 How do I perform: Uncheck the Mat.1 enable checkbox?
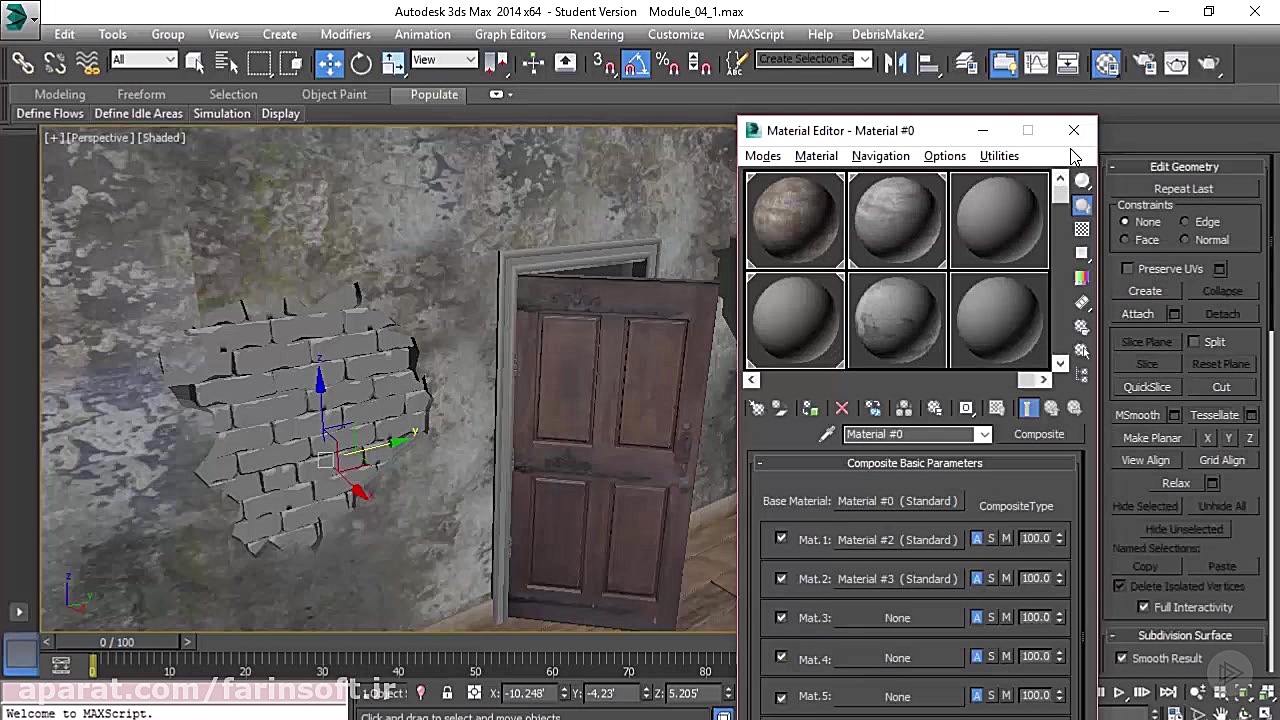[x=781, y=538]
